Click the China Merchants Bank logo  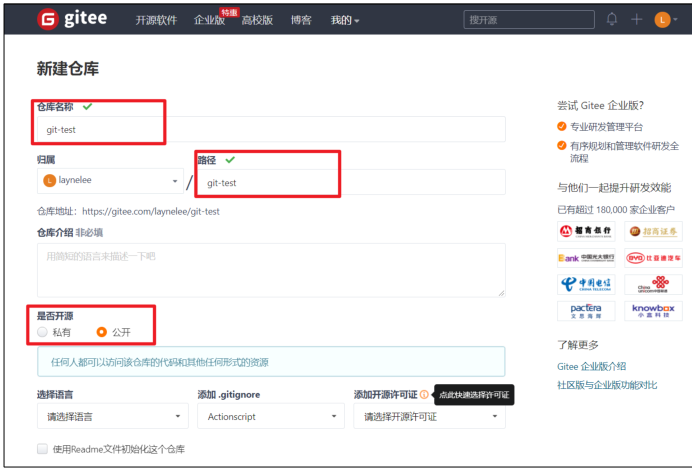(x=586, y=231)
